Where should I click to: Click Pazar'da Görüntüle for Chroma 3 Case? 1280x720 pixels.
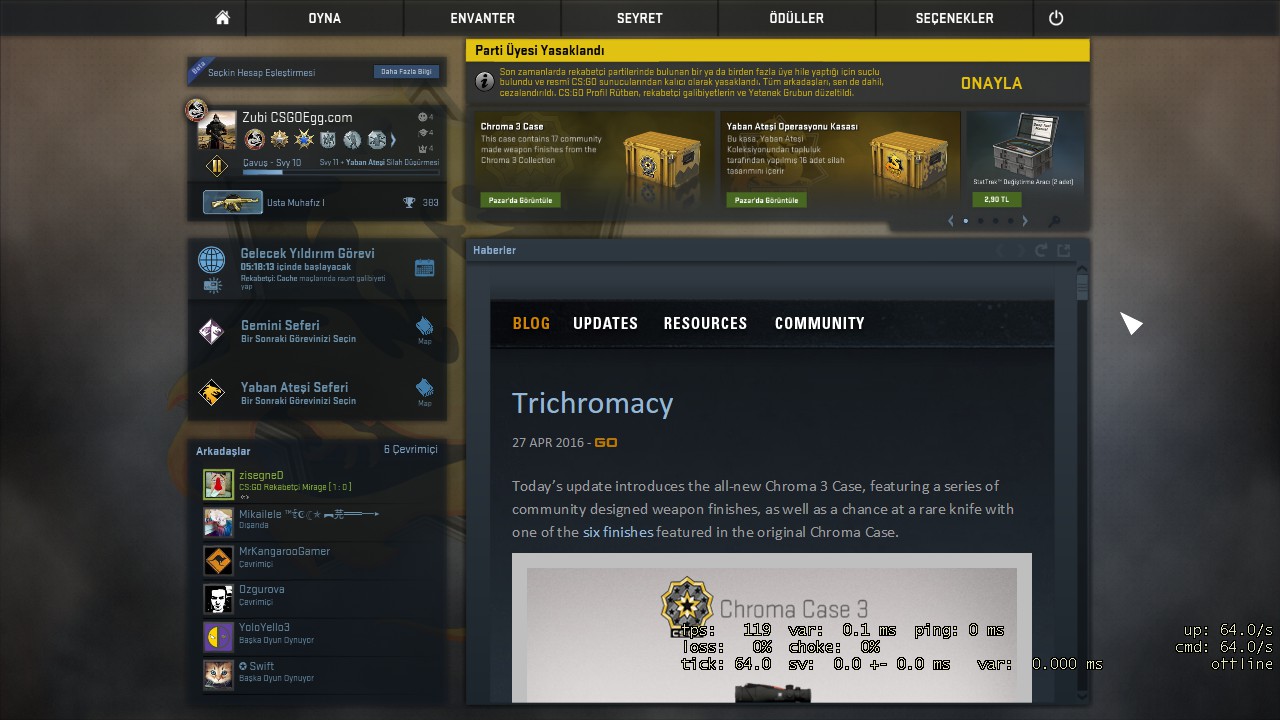click(x=521, y=200)
